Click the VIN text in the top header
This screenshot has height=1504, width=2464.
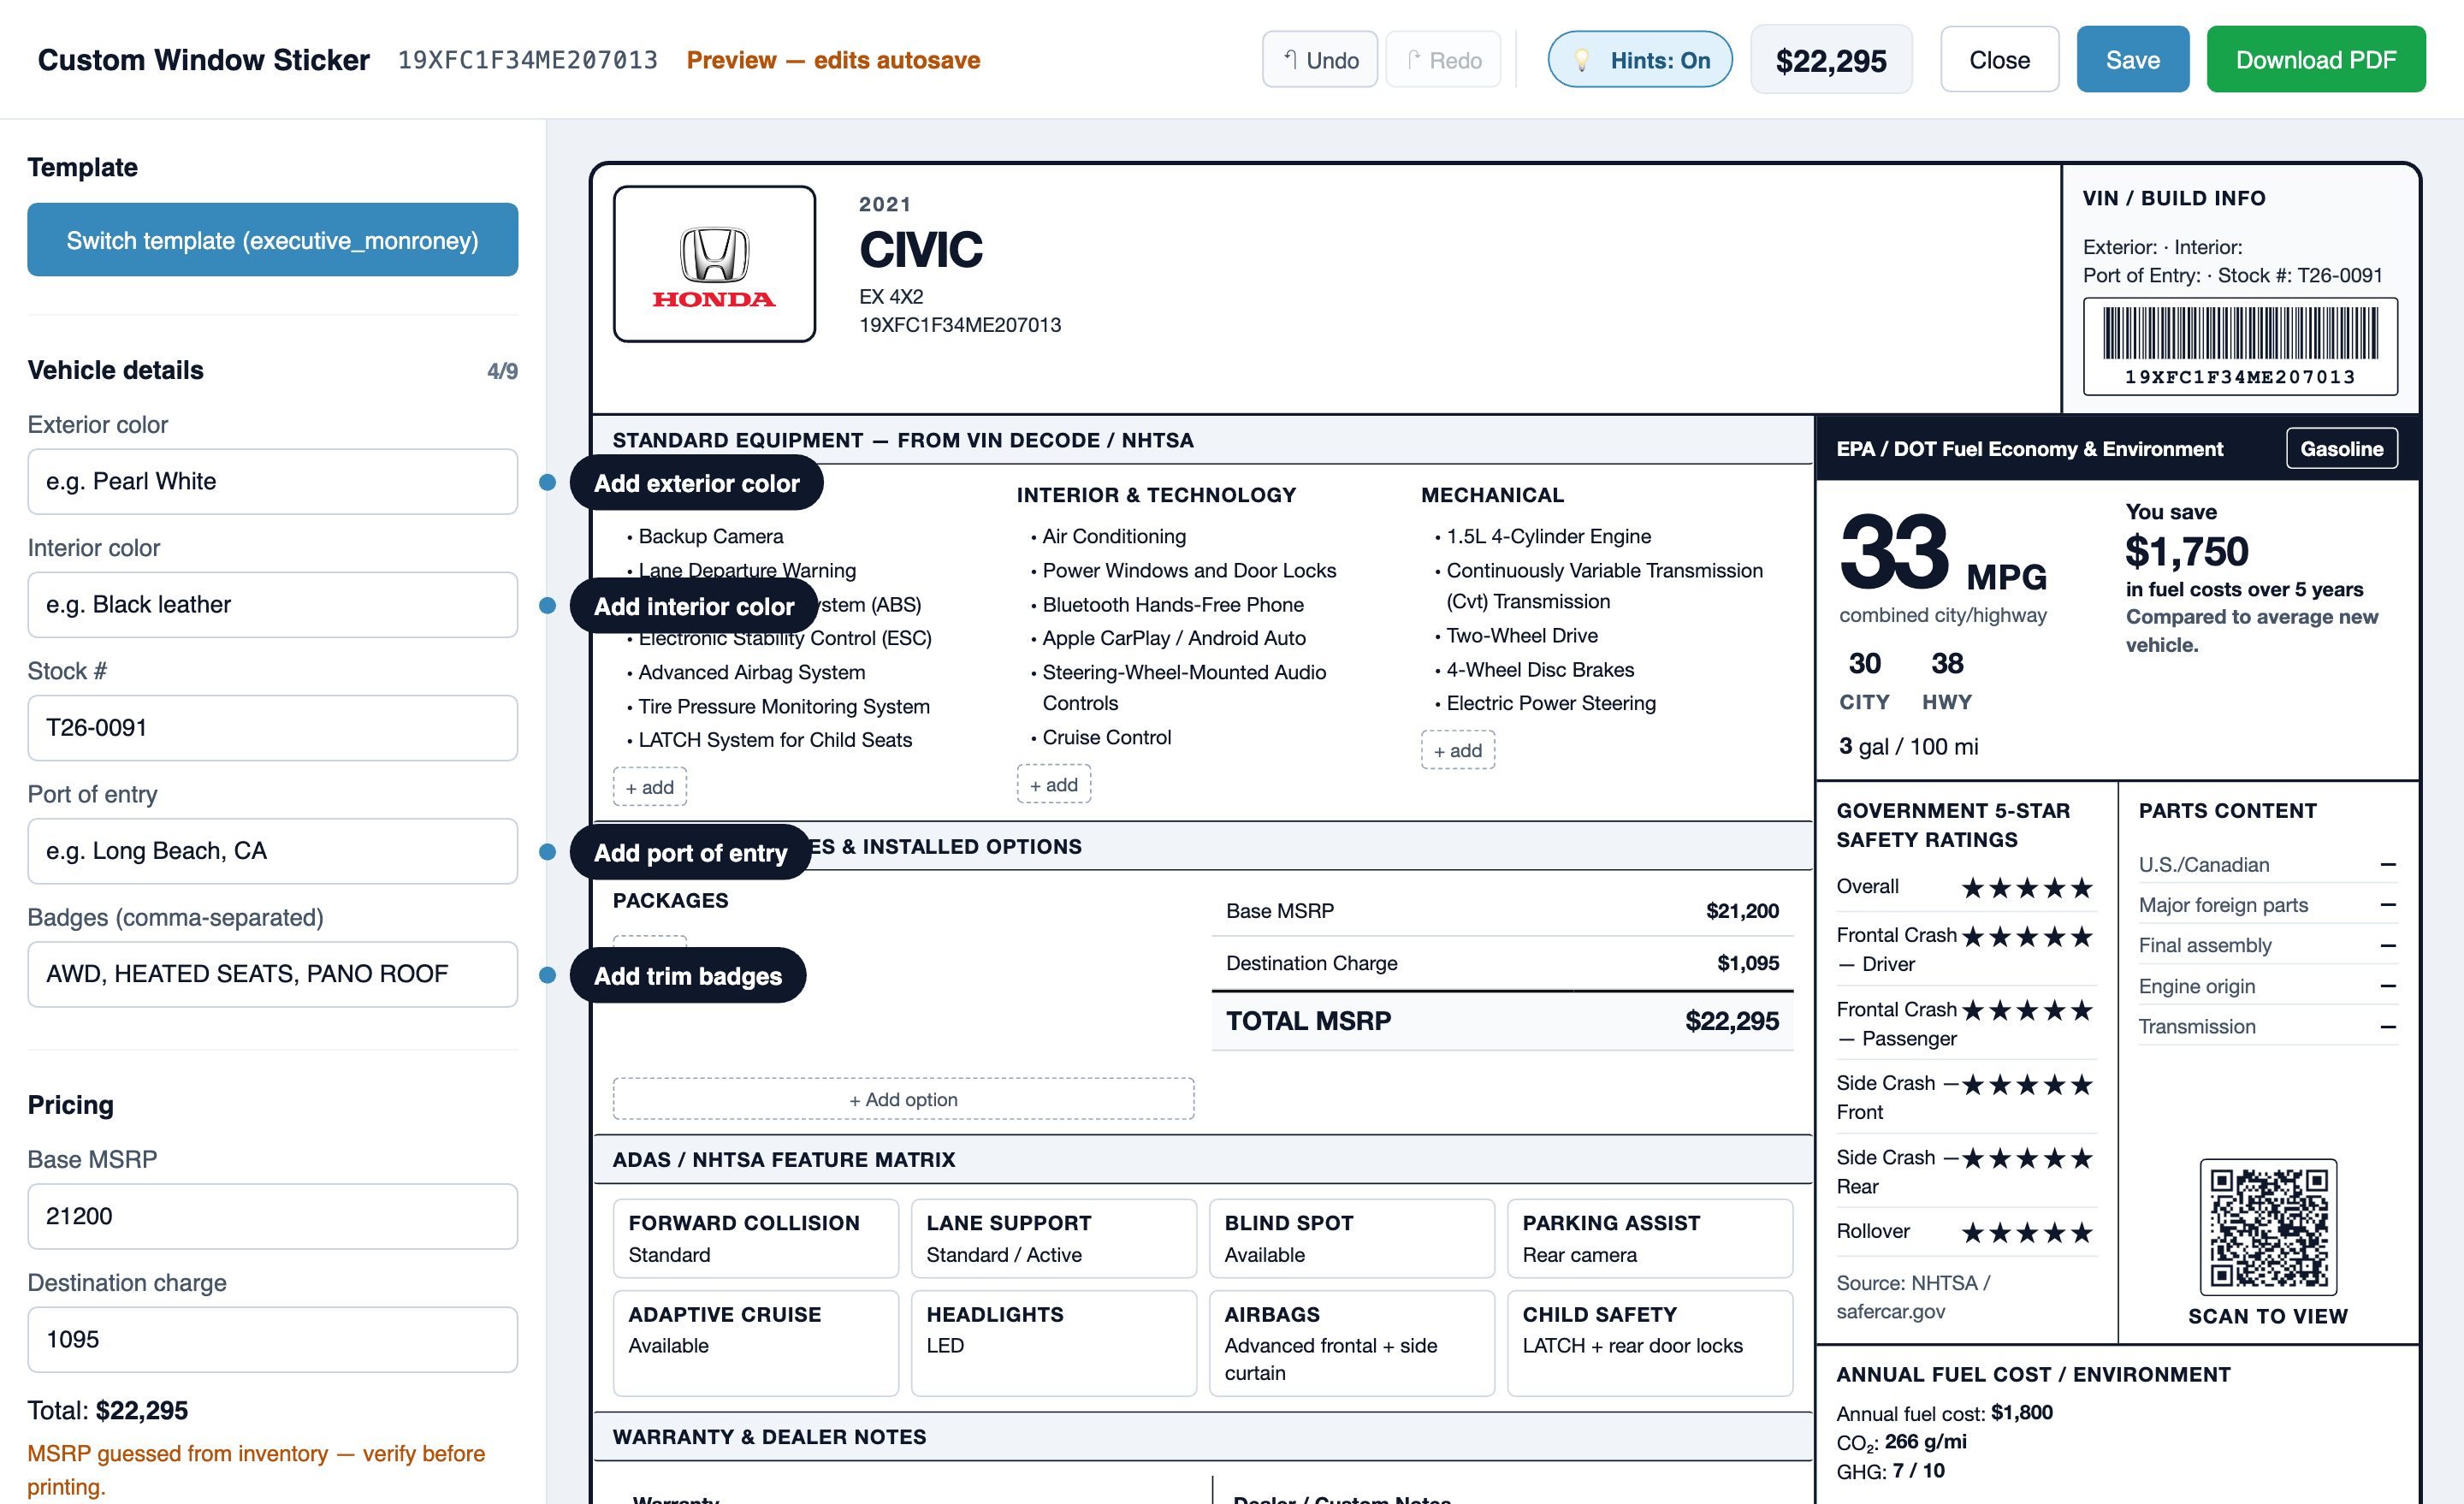tap(528, 60)
